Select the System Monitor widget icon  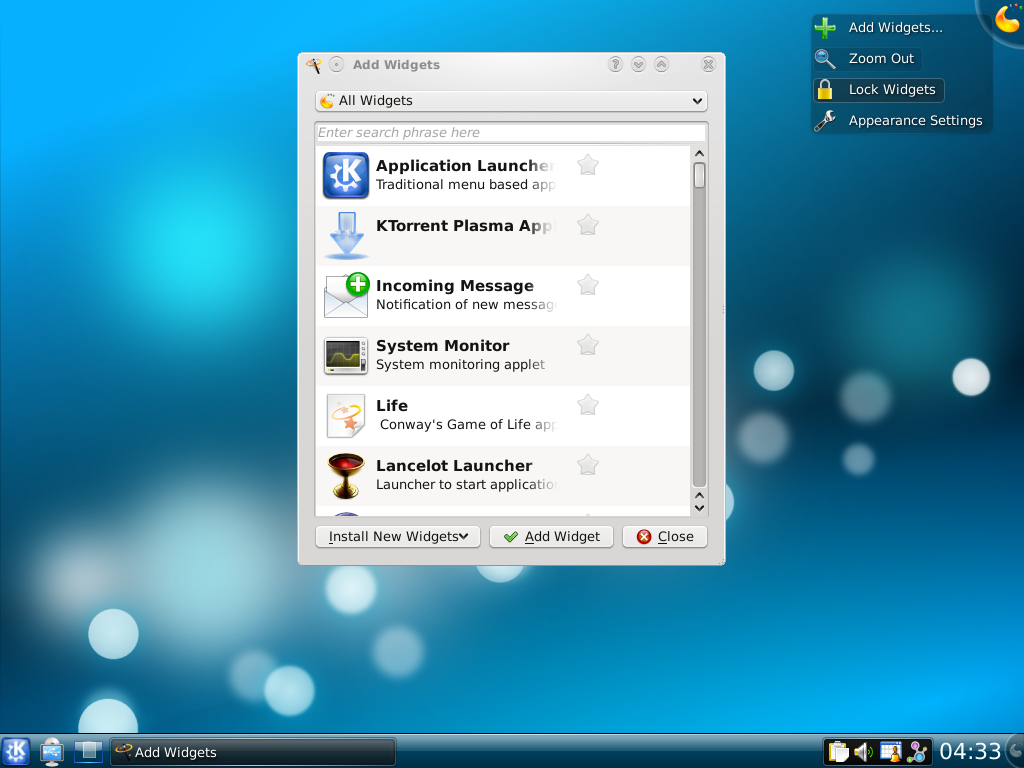(346, 355)
